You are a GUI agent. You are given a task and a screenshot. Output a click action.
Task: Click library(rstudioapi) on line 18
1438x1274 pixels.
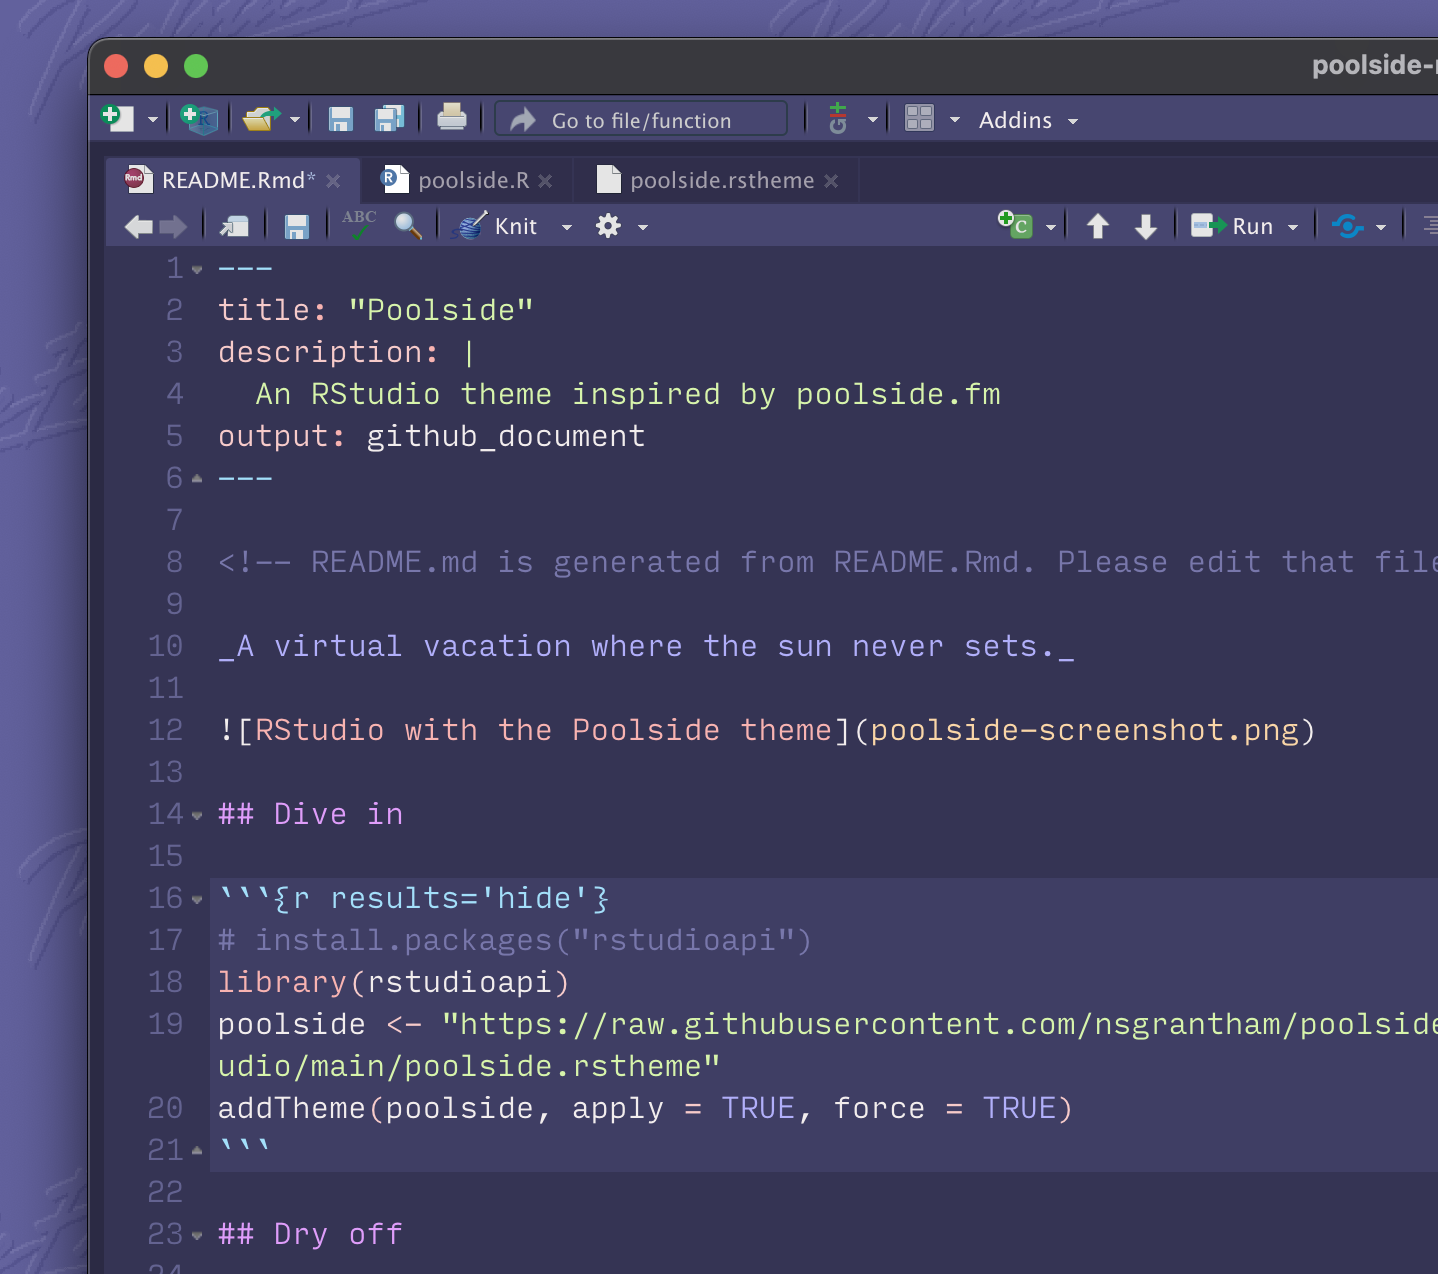394,982
